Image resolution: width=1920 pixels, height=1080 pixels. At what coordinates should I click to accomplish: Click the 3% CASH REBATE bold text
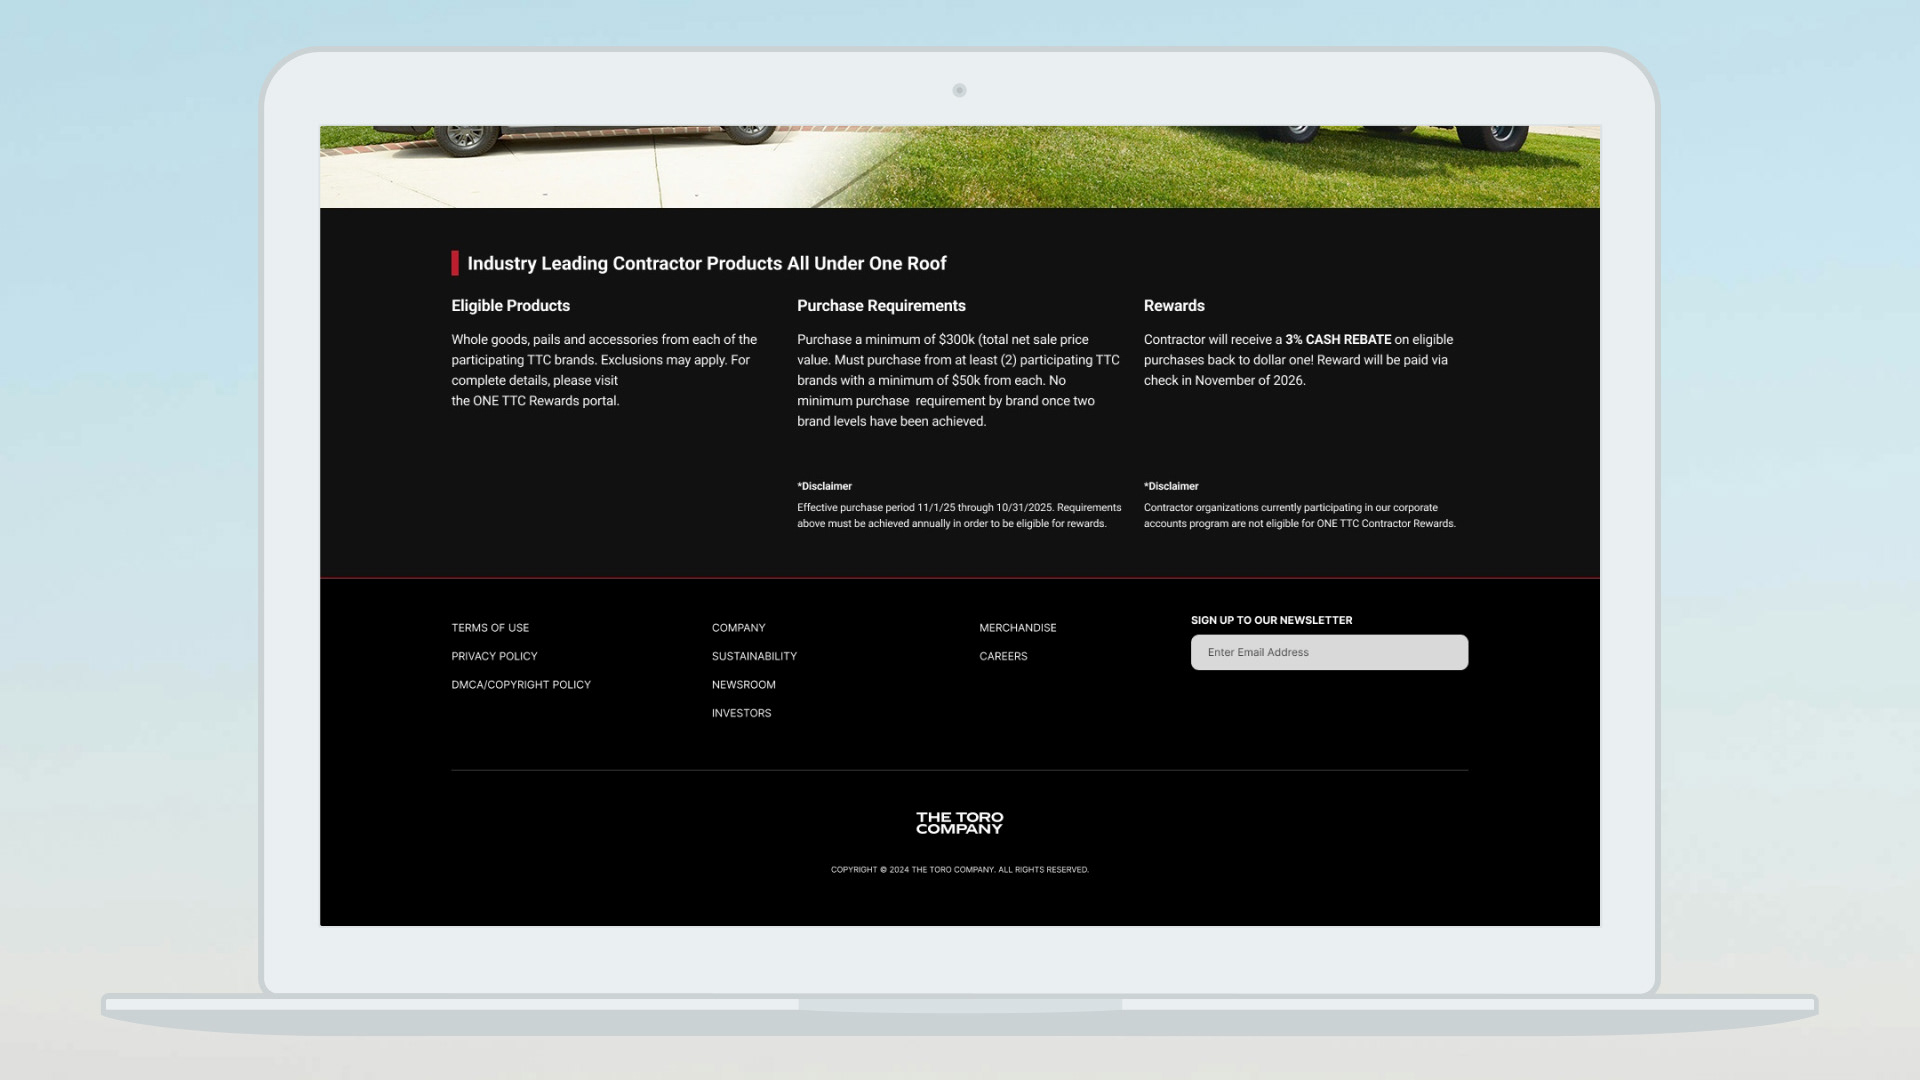coord(1338,340)
